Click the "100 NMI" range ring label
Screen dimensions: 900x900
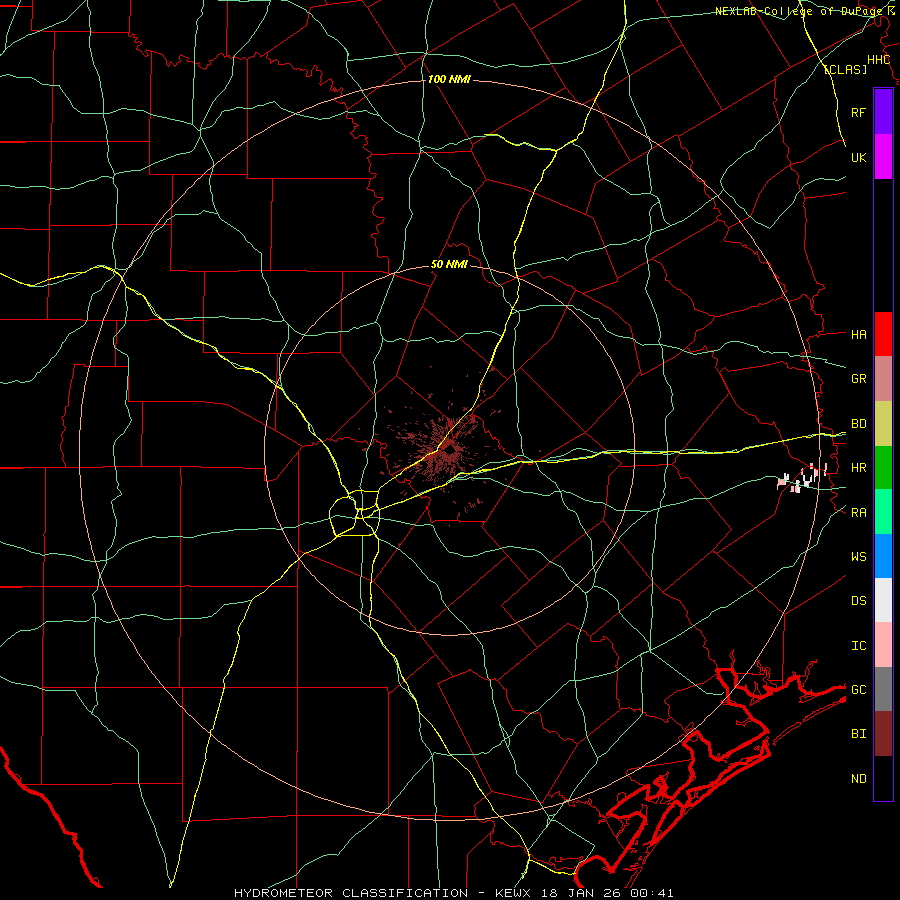(x=449, y=79)
